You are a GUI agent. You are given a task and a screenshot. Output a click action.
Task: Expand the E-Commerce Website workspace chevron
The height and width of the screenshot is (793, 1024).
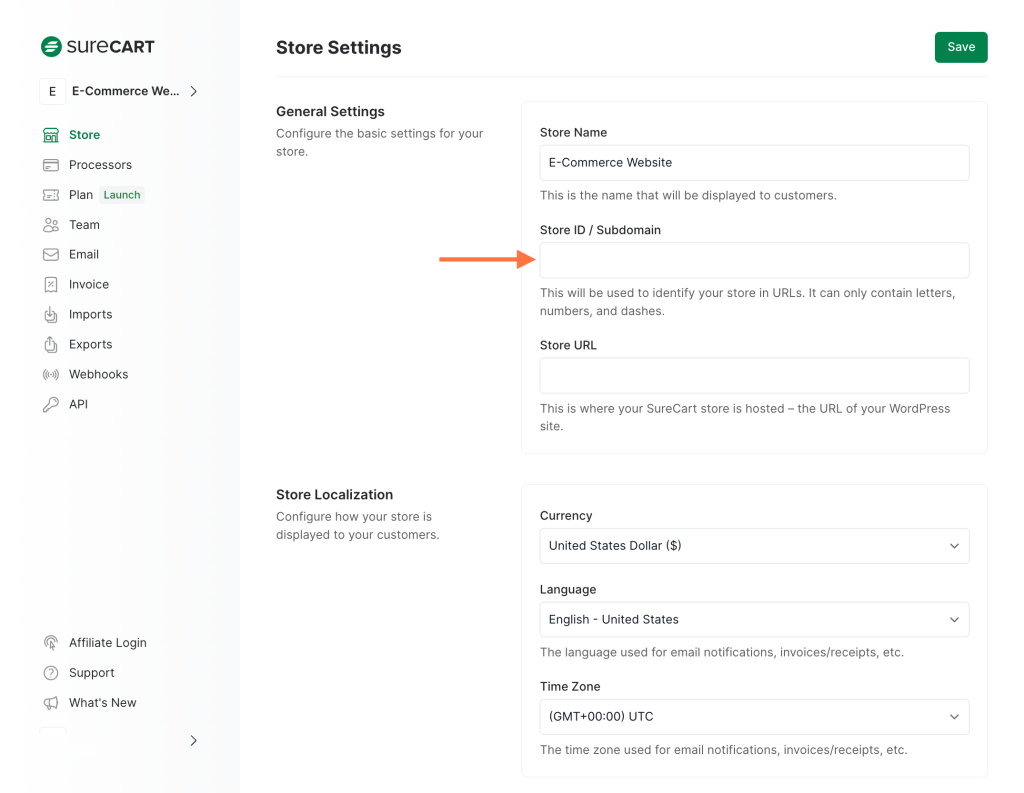pos(194,91)
